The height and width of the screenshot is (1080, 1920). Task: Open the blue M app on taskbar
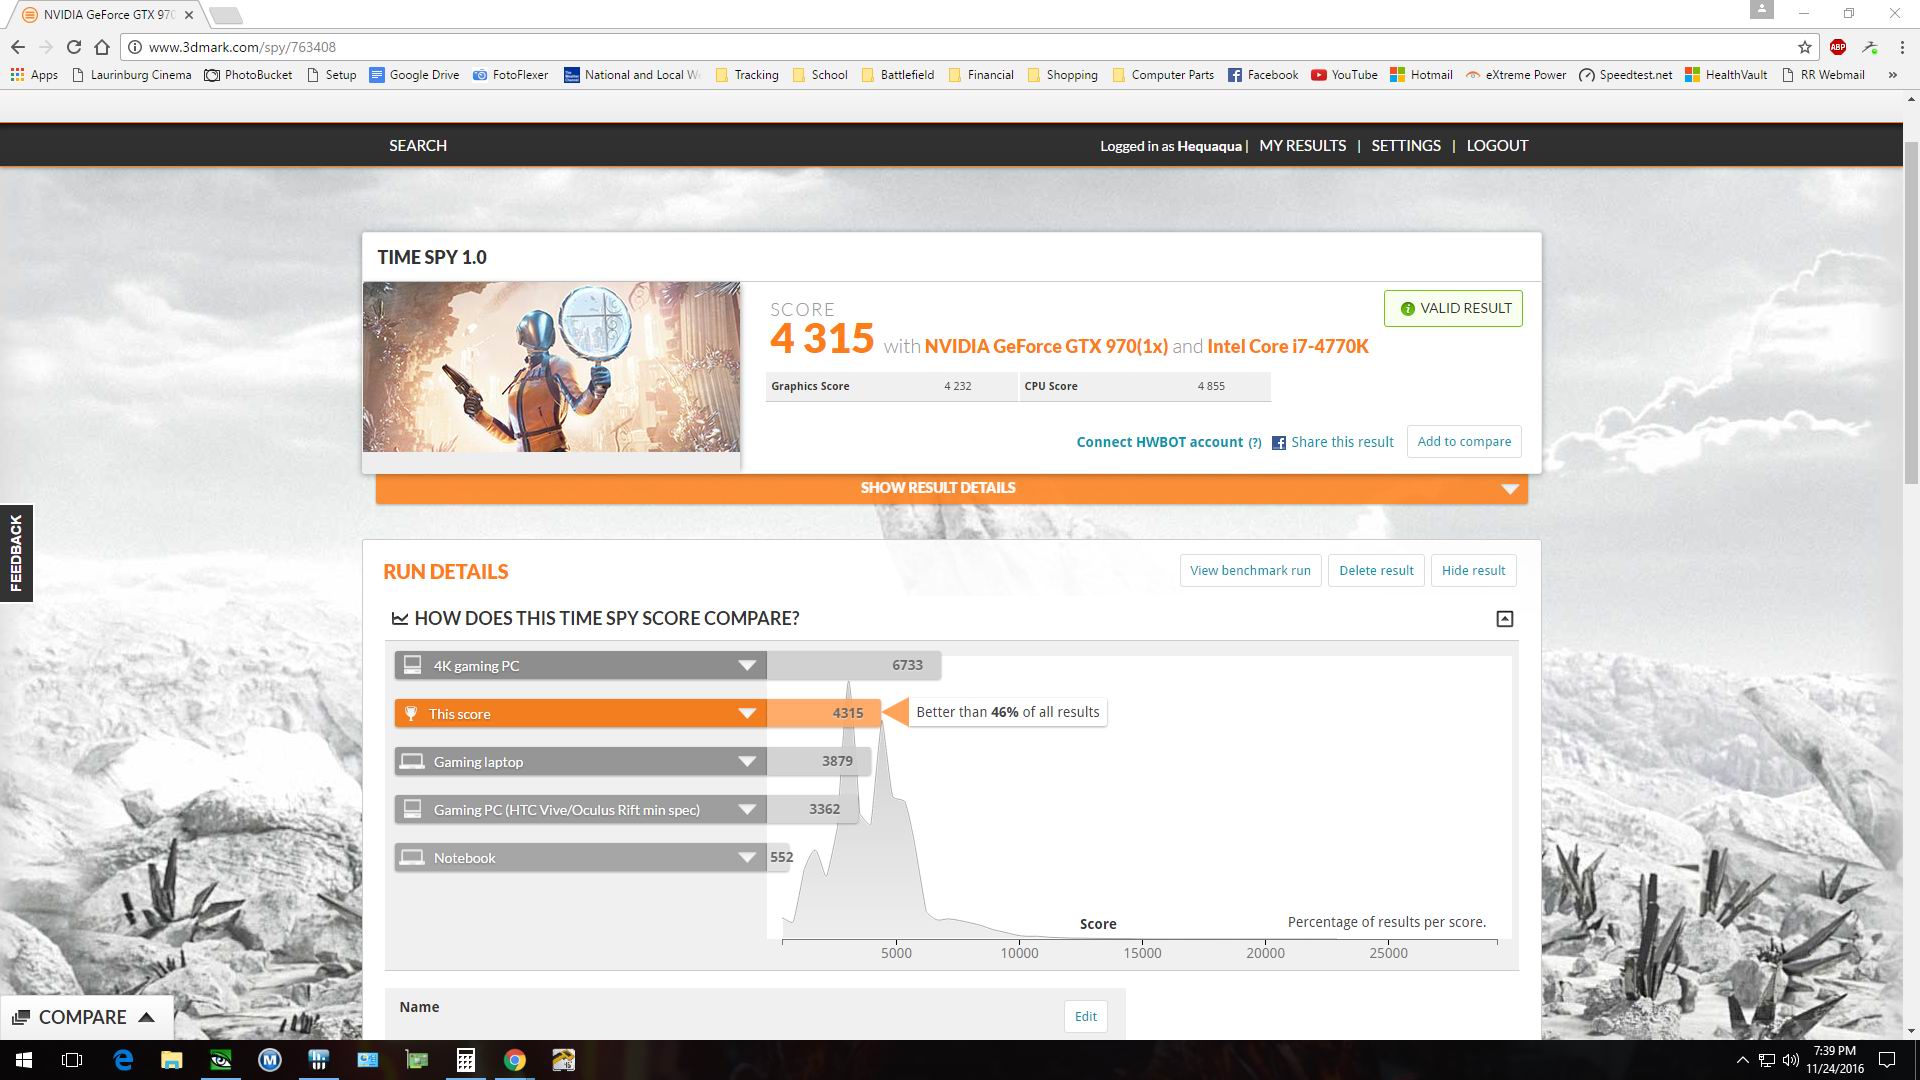point(270,1060)
